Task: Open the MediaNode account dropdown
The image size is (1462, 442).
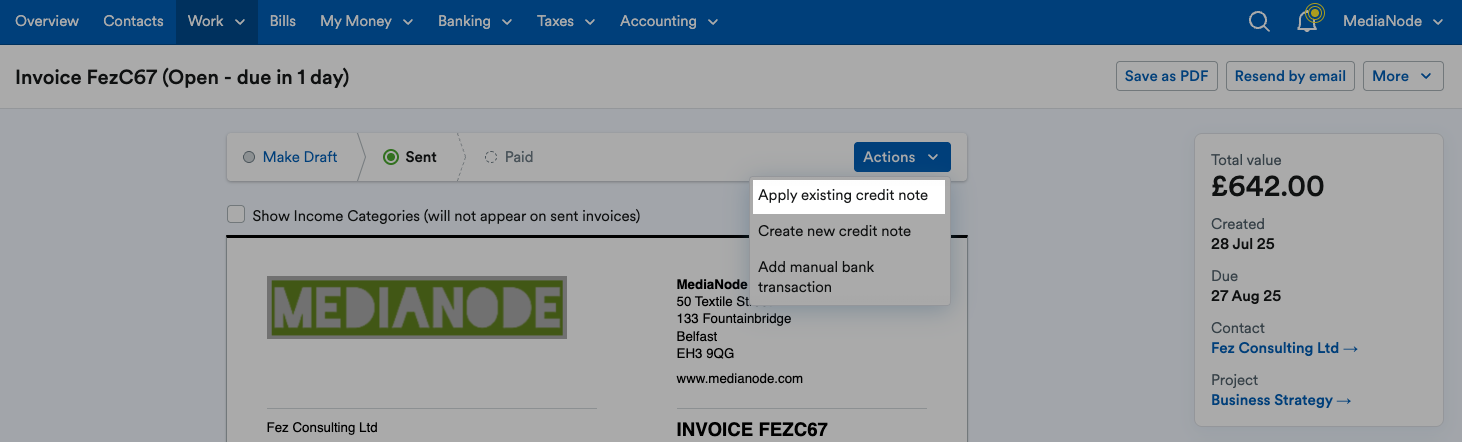Action: point(1393,21)
